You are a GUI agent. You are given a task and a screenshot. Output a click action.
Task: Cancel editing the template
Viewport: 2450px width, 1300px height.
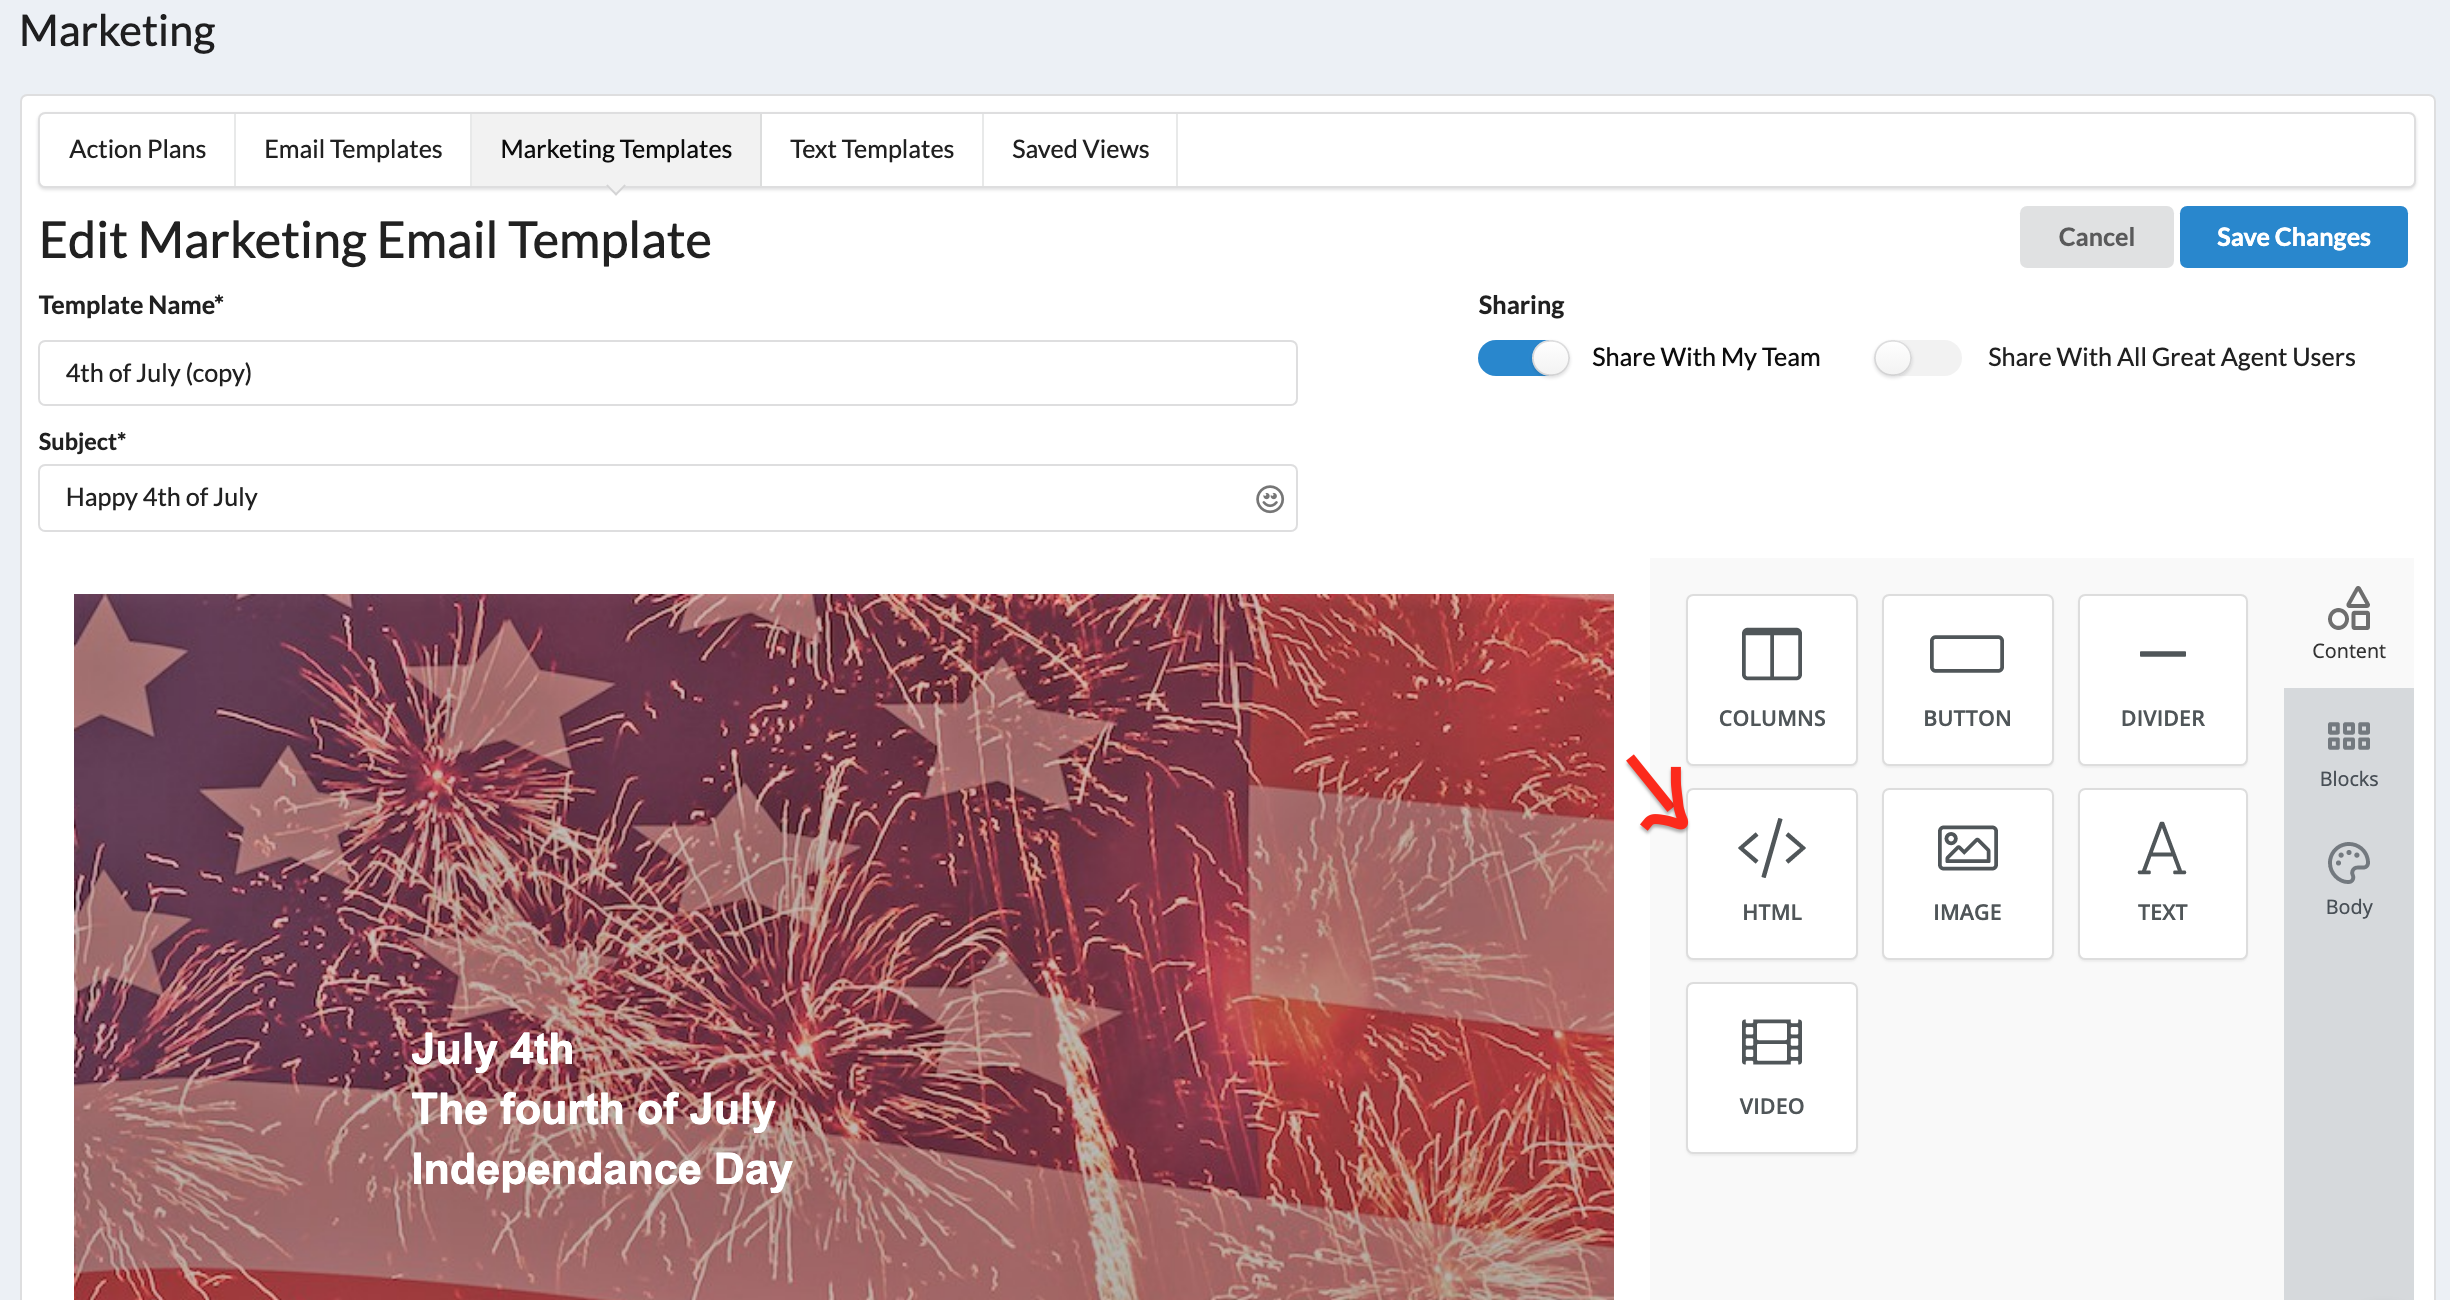pyautogui.click(x=2095, y=236)
